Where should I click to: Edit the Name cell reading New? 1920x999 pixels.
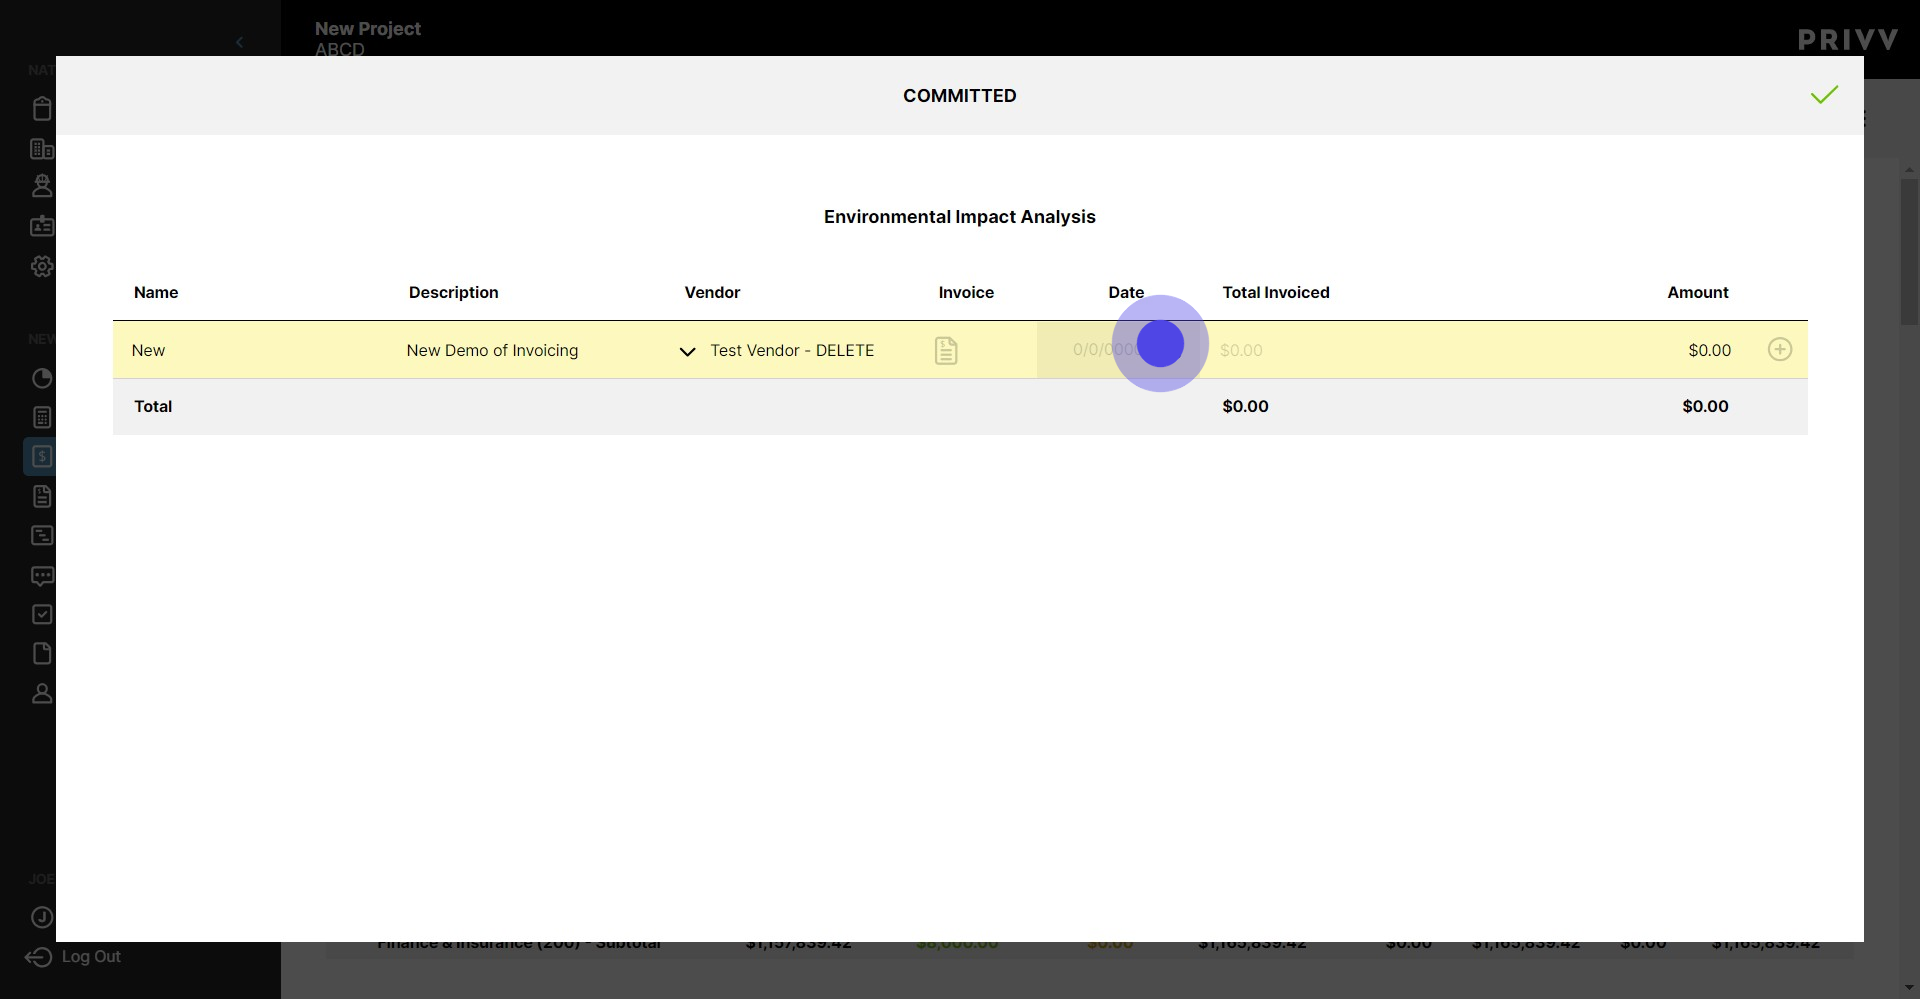click(x=148, y=350)
